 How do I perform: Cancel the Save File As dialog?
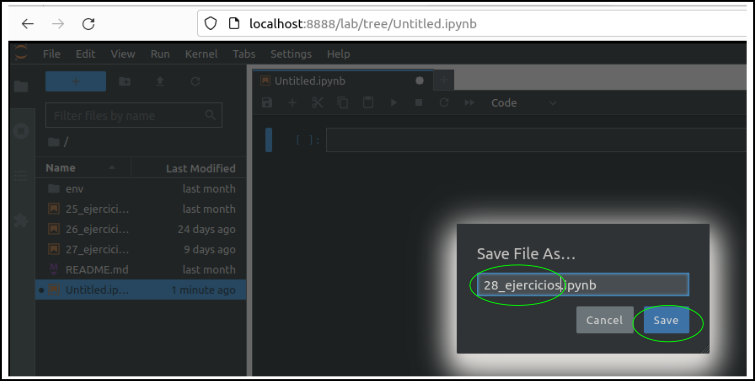[x=604, y=320]
